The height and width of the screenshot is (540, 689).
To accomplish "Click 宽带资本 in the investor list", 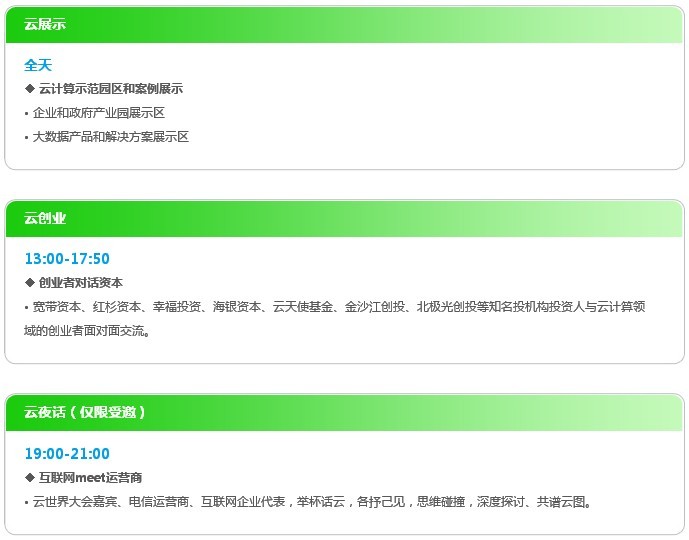I will point(56,307).
